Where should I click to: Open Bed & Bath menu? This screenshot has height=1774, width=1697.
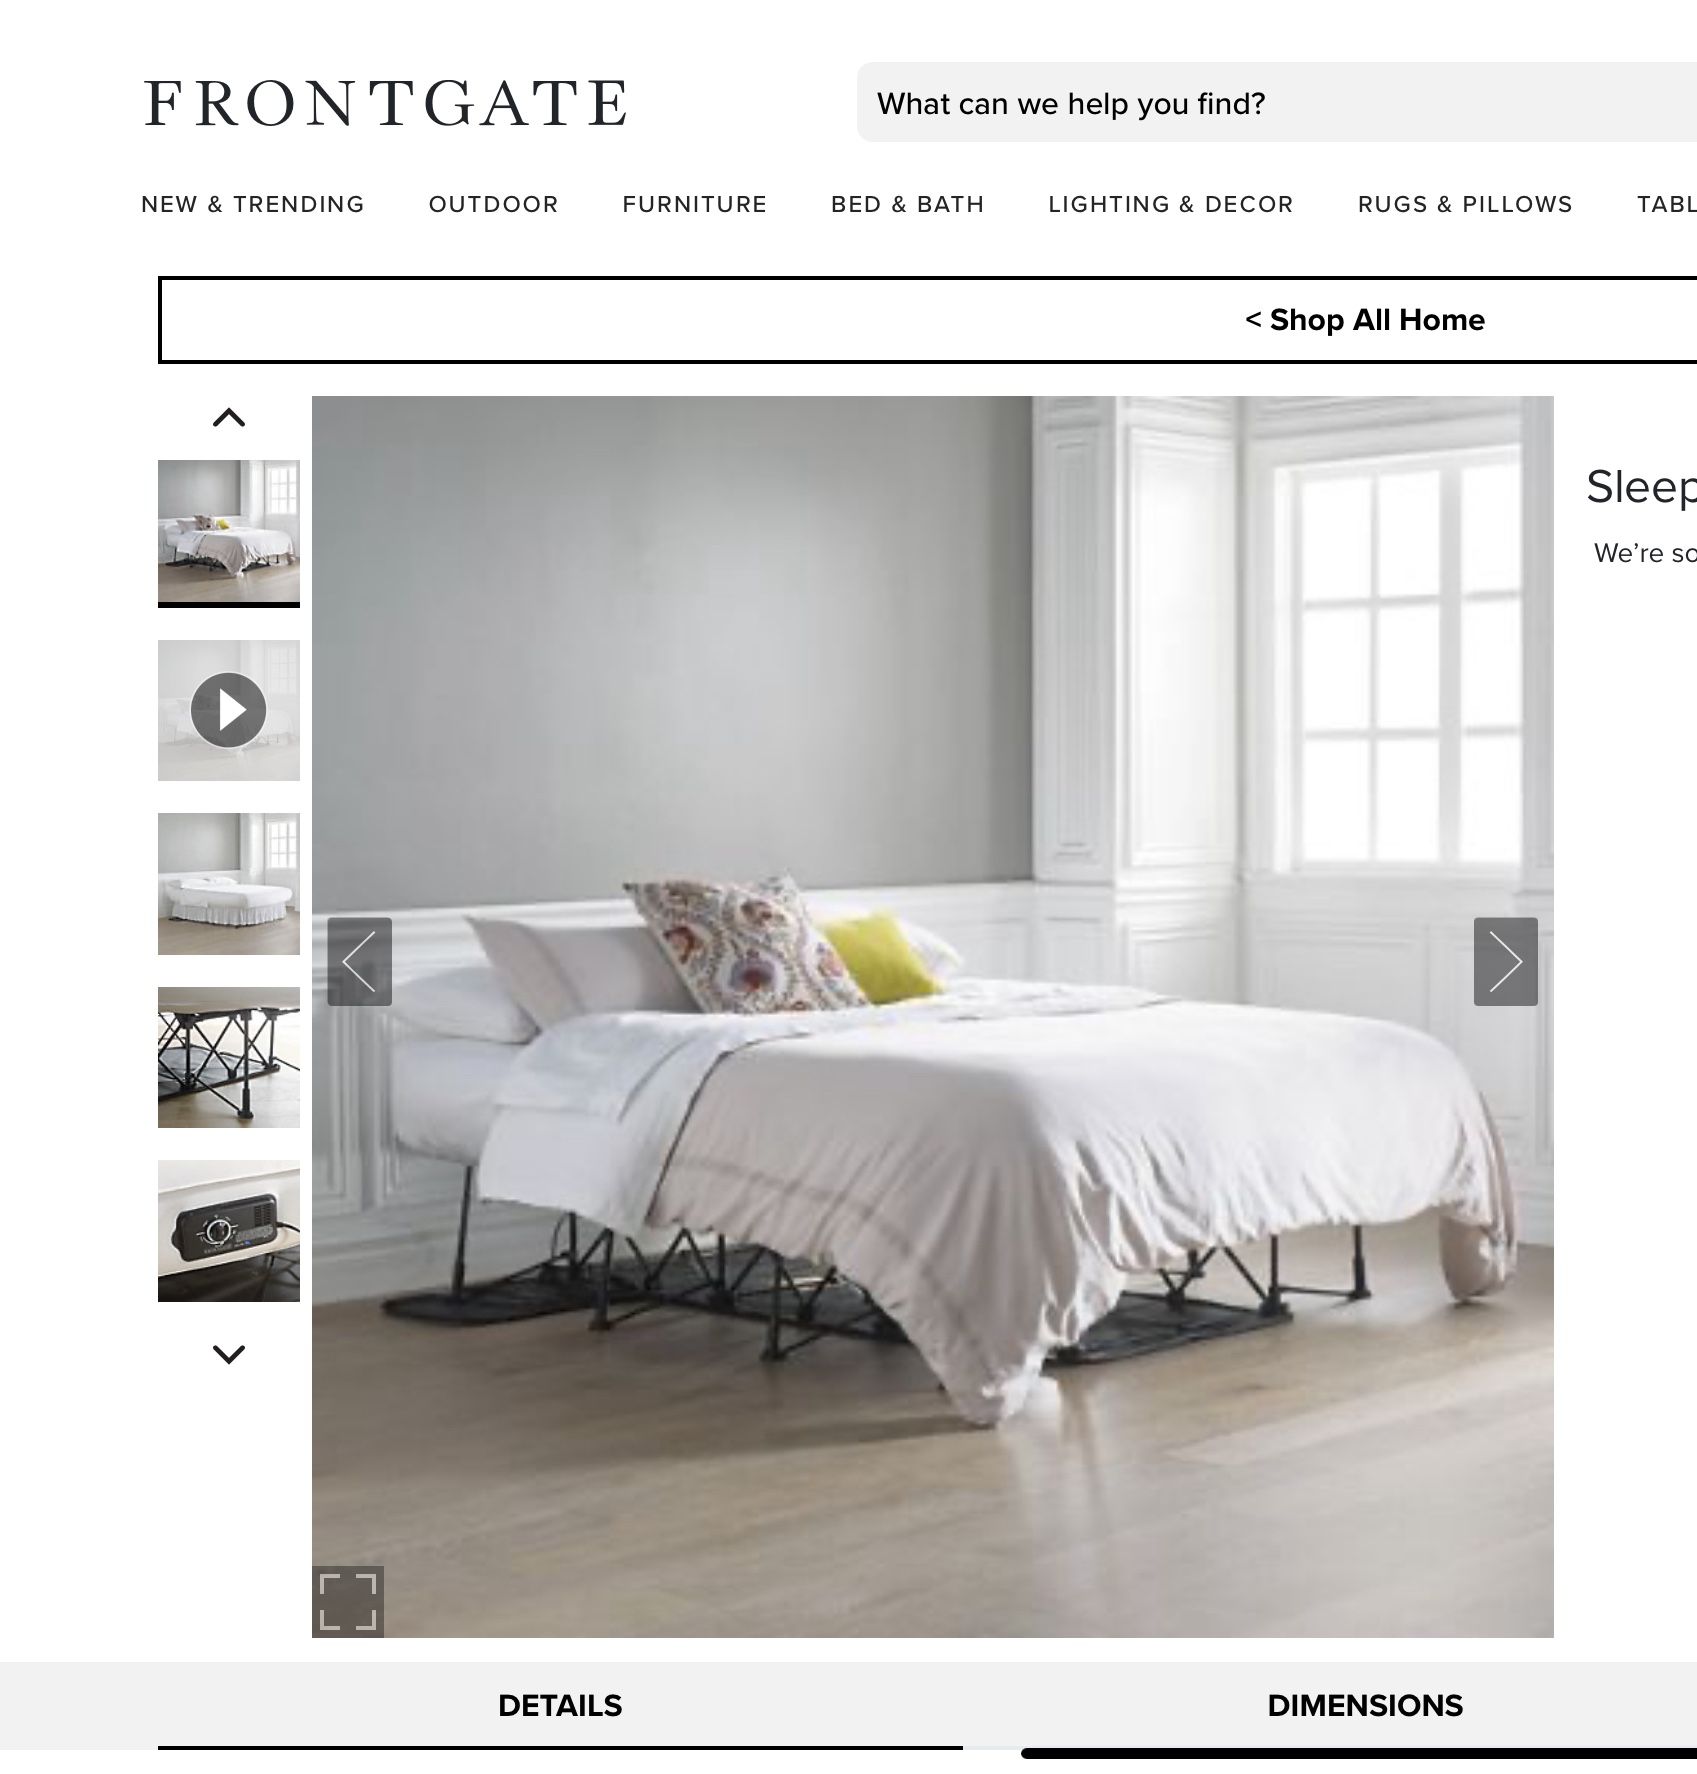click(907, 204)
